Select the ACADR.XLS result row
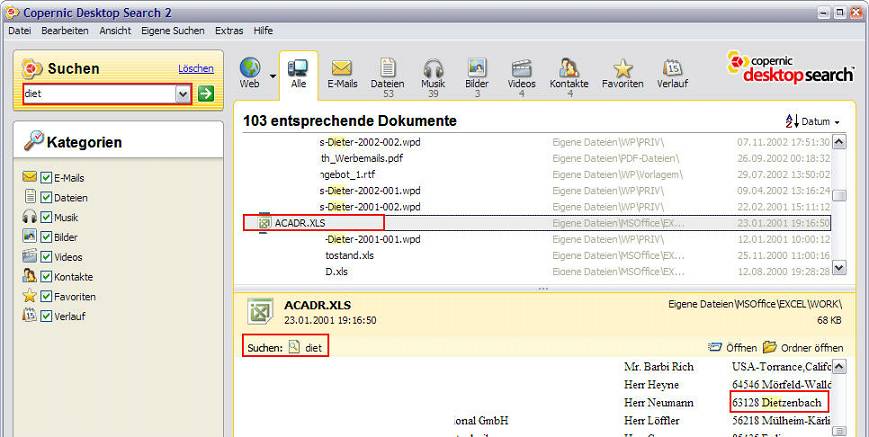The width and height of the screenshot is (869, 437). click(536, 223)
